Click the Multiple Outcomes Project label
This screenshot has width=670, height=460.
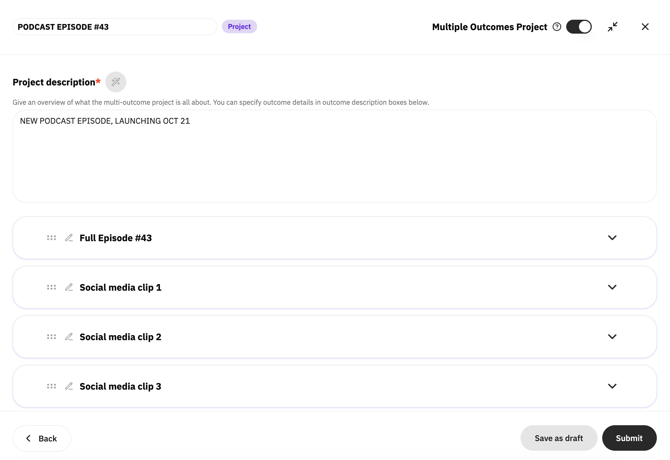pos(490,27)
